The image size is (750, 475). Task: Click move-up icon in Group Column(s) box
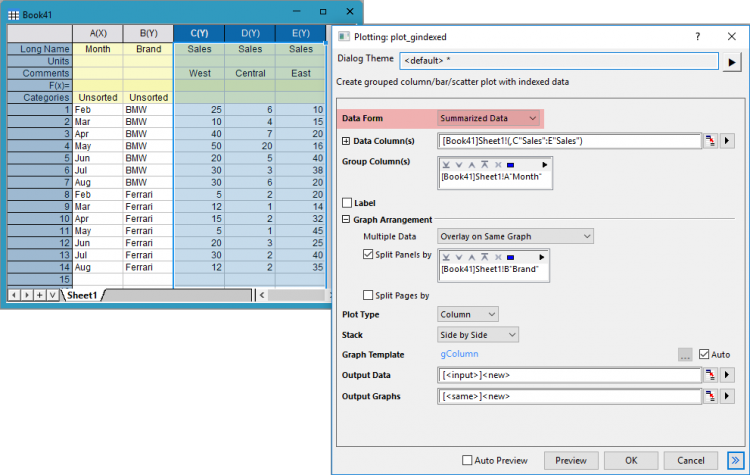coord(472,165)
